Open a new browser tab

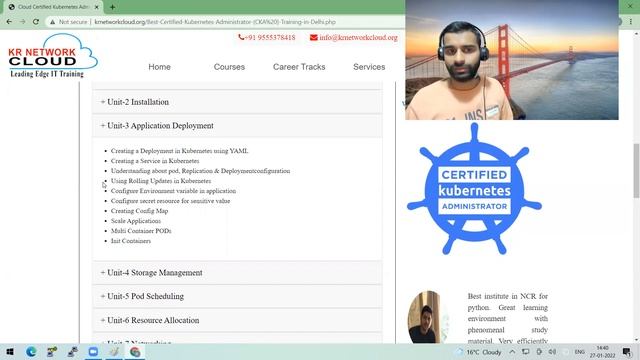pyautogui.click(x=112, y=7)
